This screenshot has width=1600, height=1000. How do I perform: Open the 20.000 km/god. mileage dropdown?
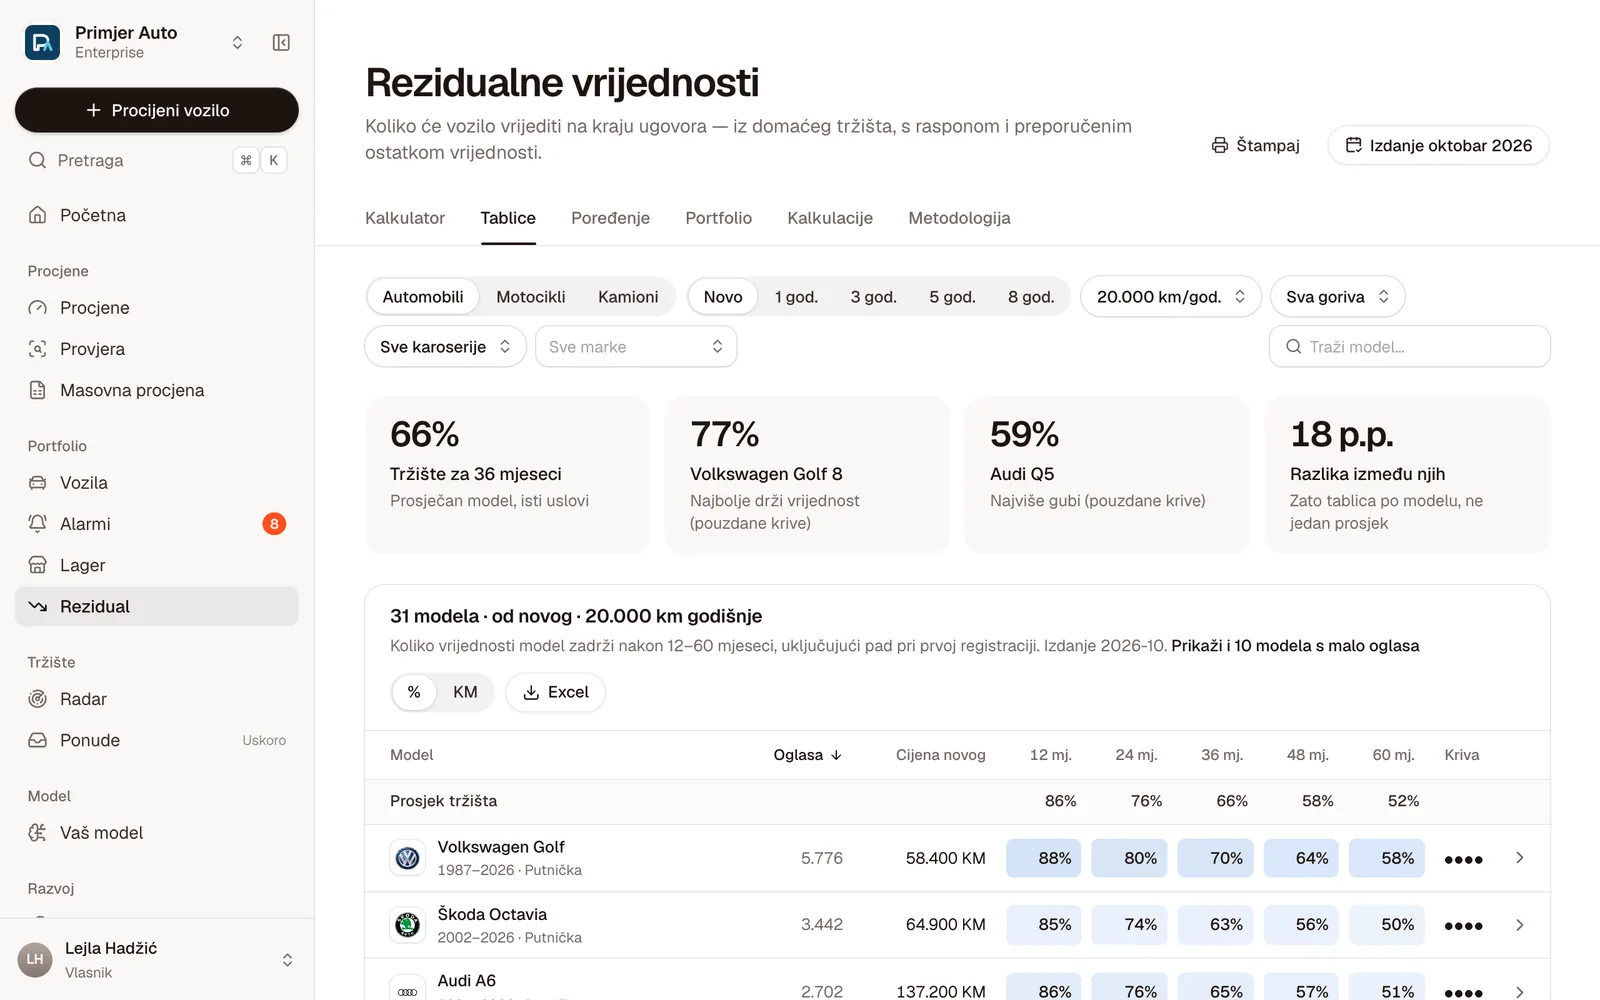tap(1171, 297)
